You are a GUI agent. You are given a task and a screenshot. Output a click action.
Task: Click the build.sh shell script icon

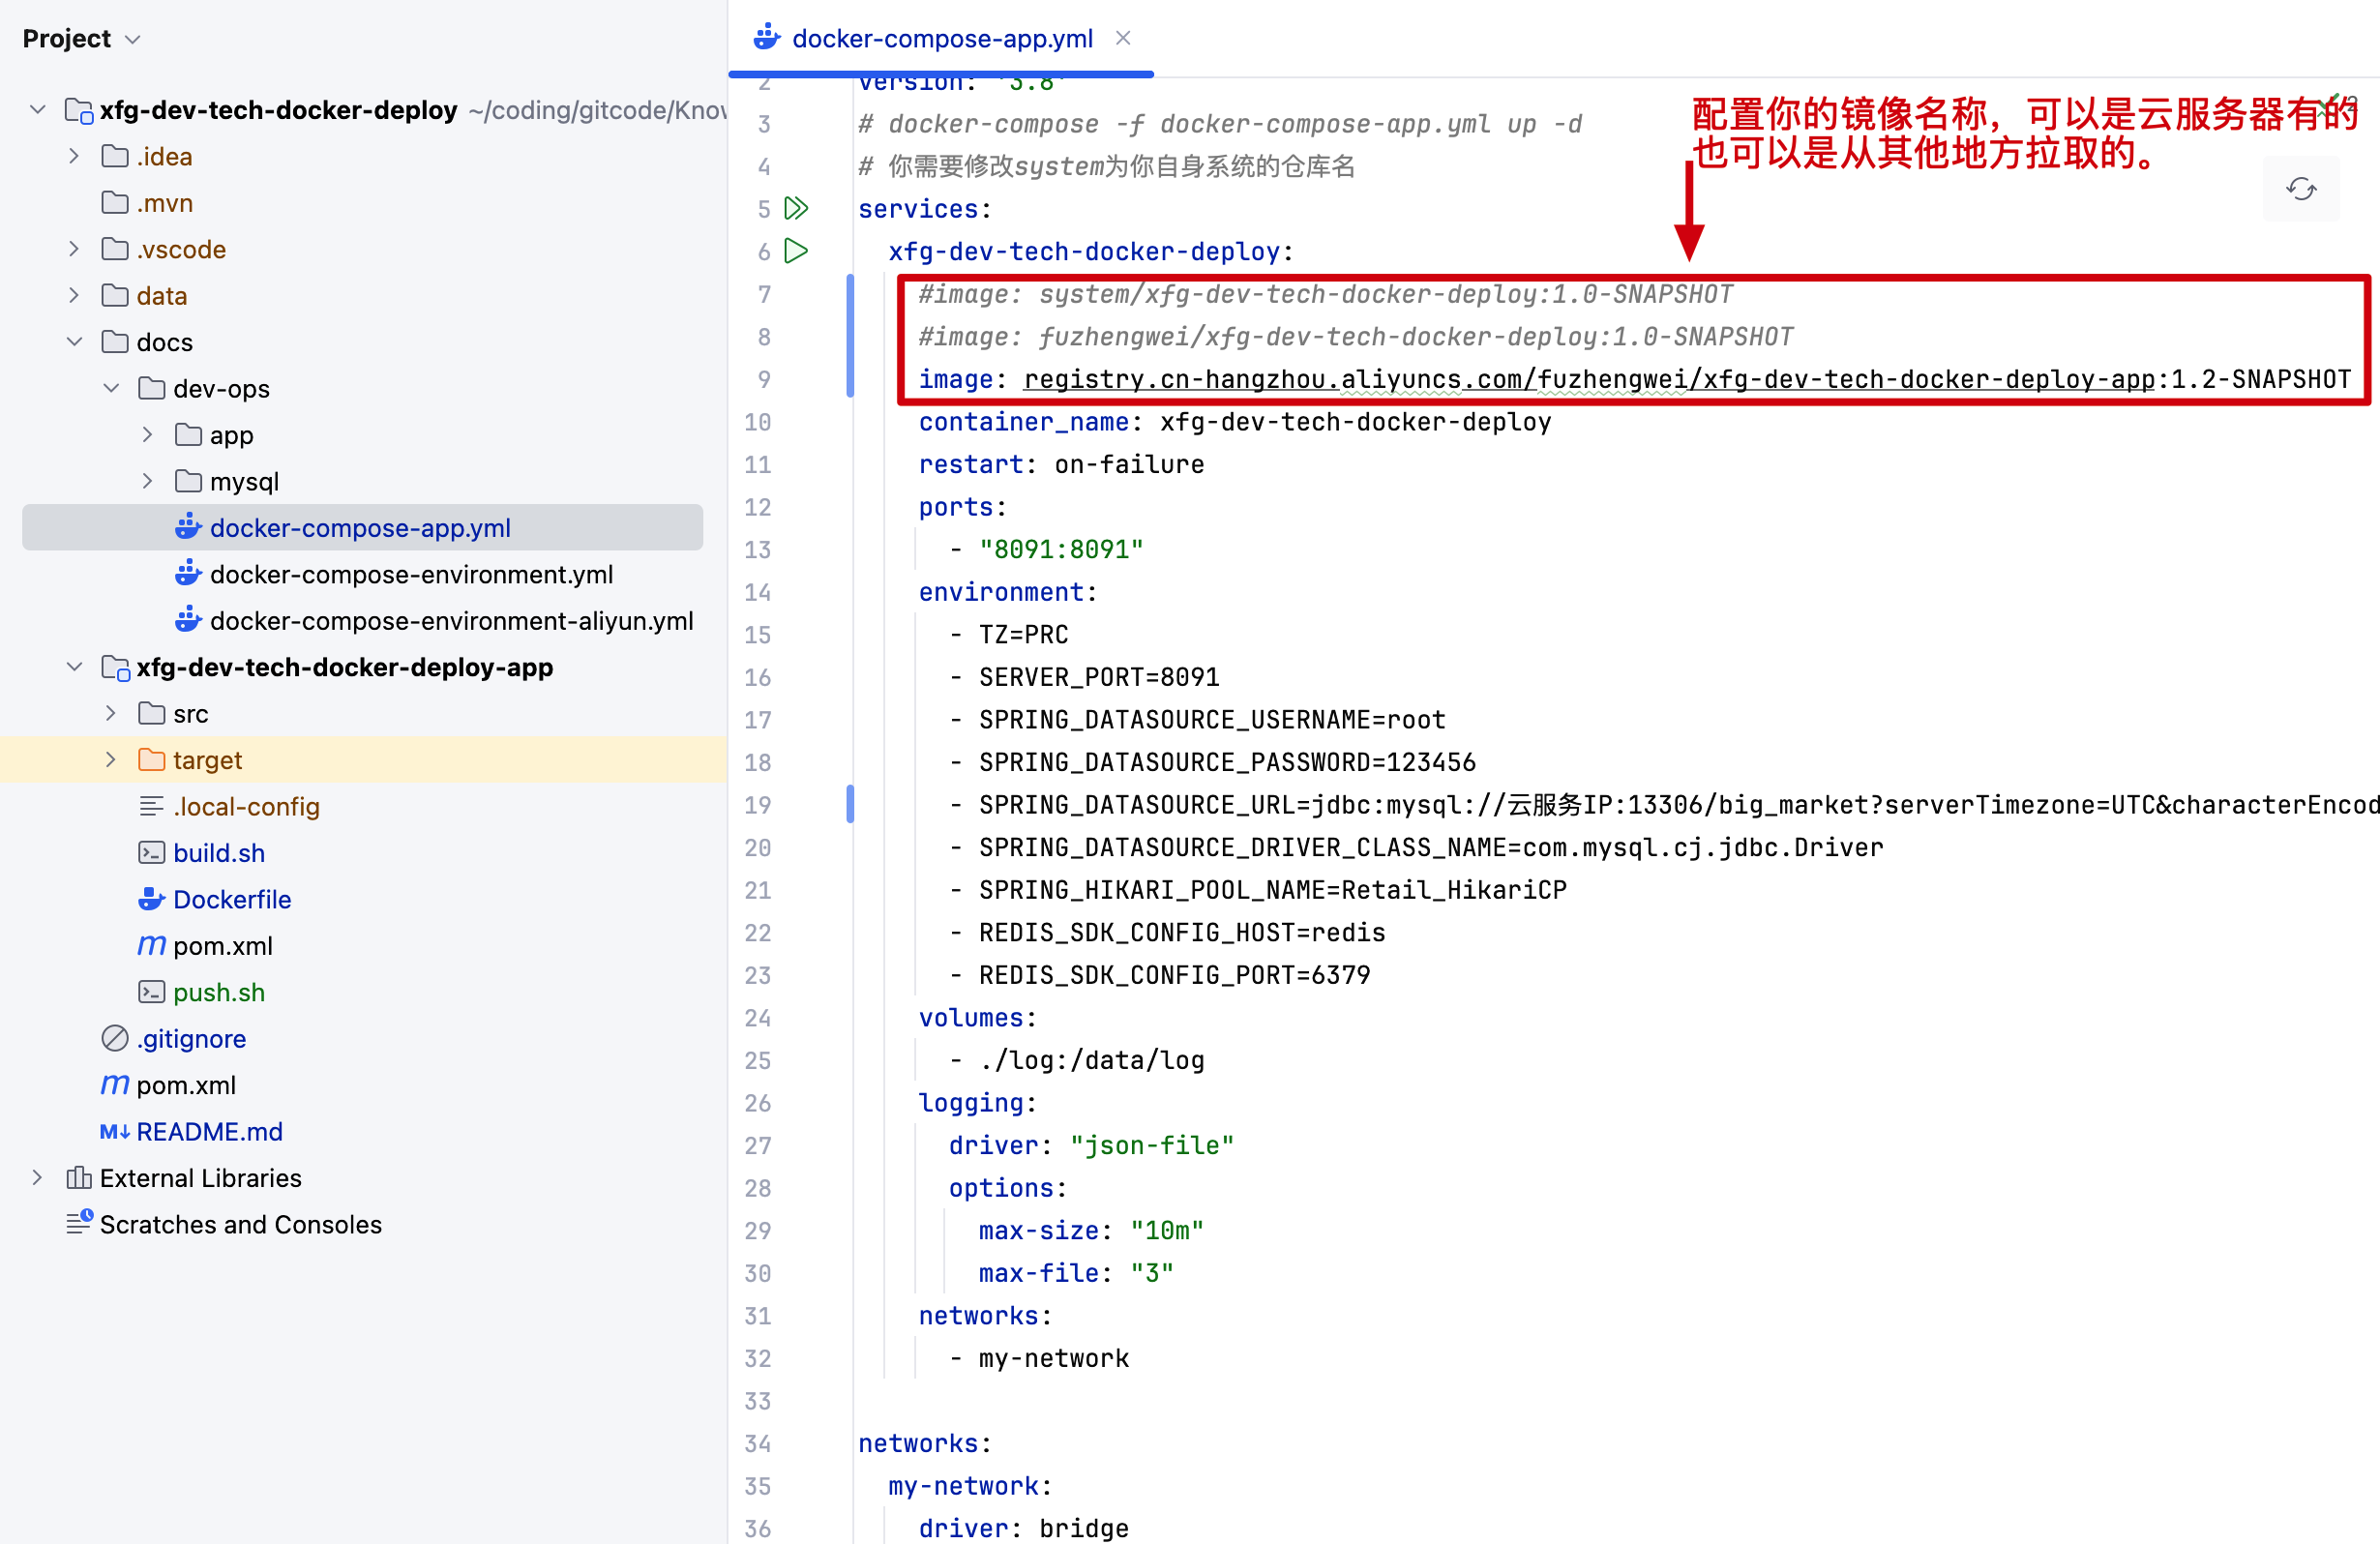[151, 853]
